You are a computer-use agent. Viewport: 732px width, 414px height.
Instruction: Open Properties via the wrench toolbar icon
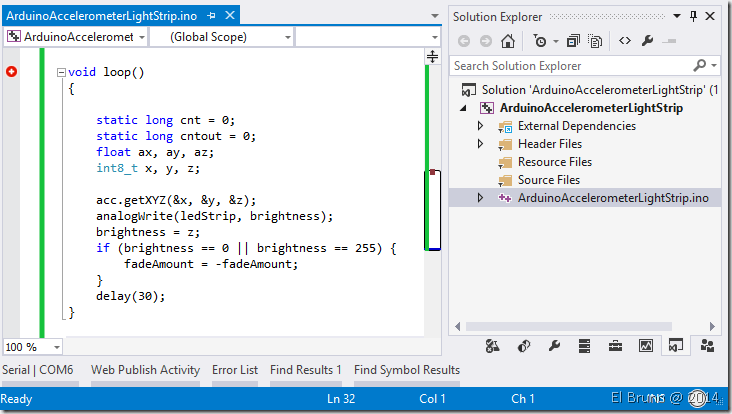tap(648, 41)
